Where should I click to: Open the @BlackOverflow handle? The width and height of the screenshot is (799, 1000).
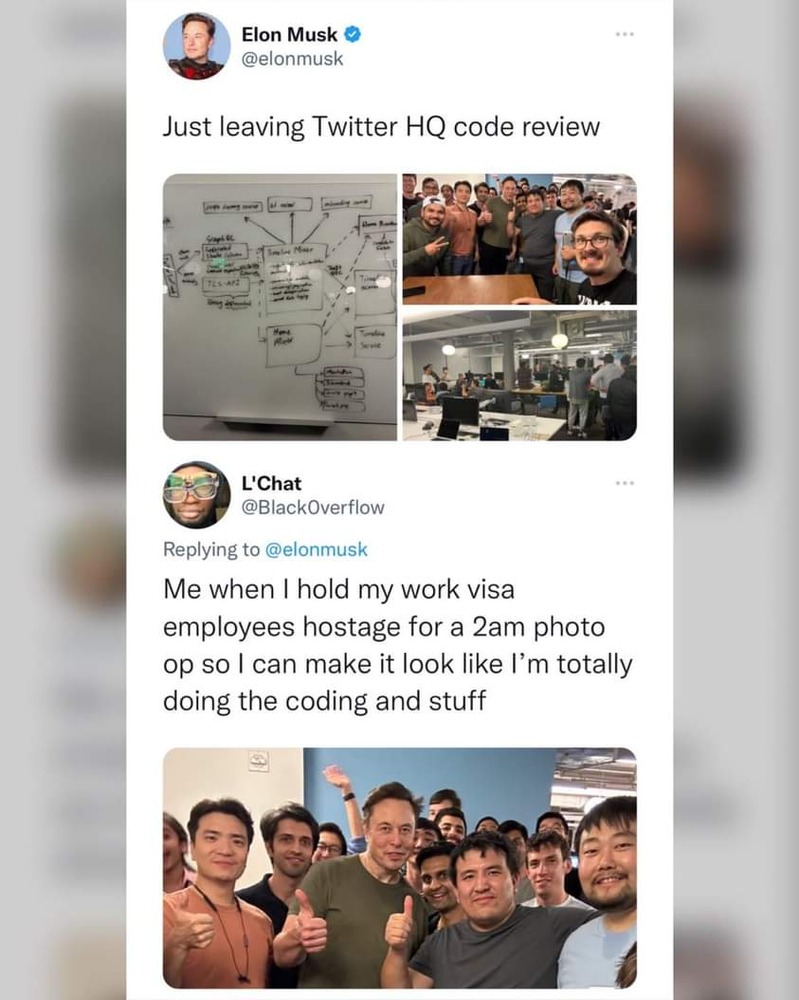click(x=312, y=508)
